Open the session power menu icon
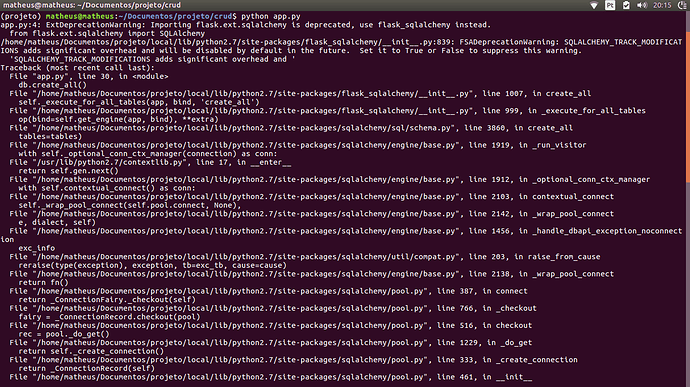690x387 pixels. (683, 5)
